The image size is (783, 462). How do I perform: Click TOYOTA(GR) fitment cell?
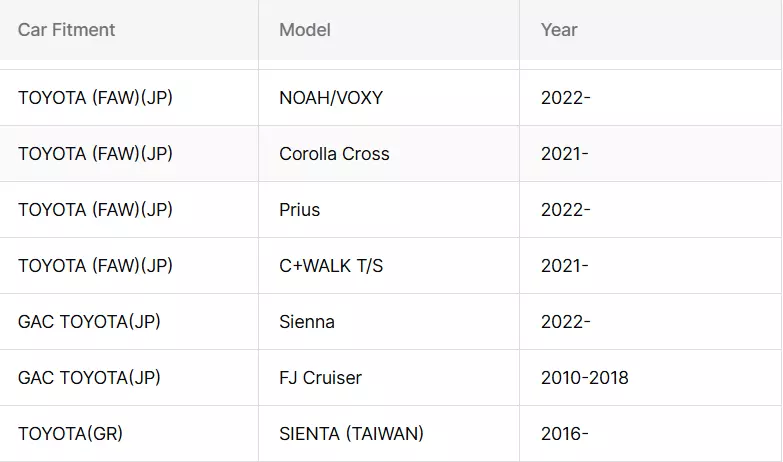[129, 434]
